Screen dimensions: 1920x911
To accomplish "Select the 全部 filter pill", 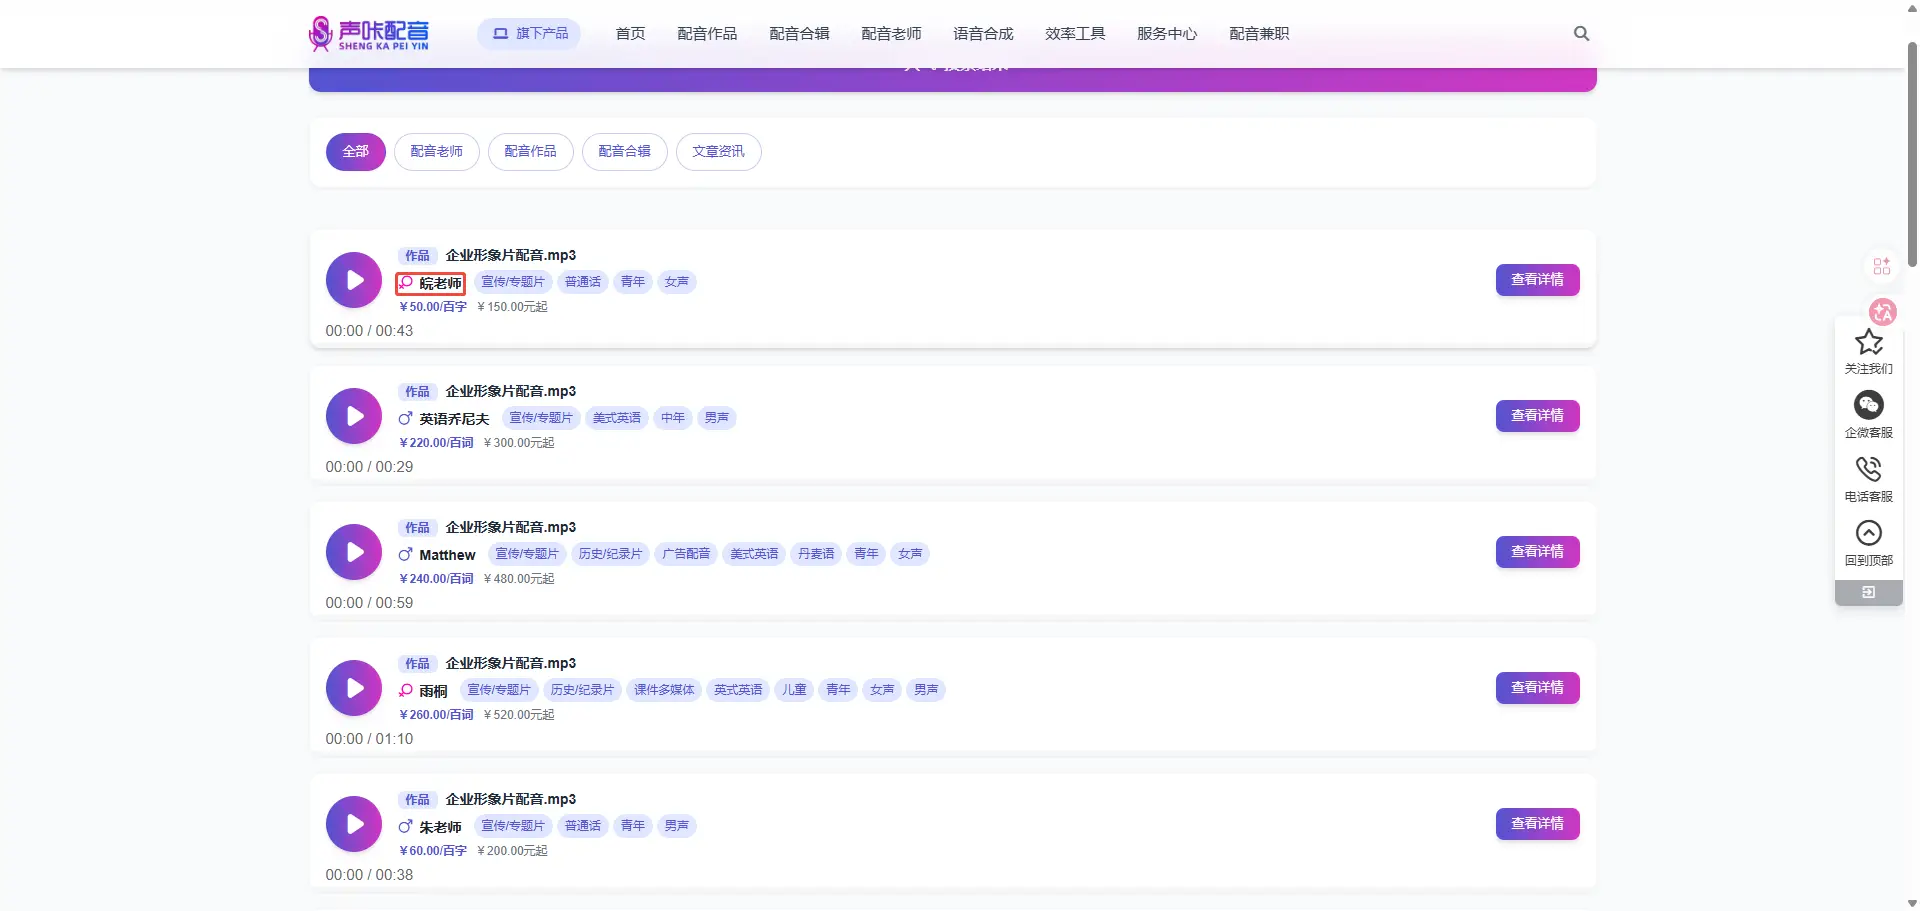I will (355, 152).
